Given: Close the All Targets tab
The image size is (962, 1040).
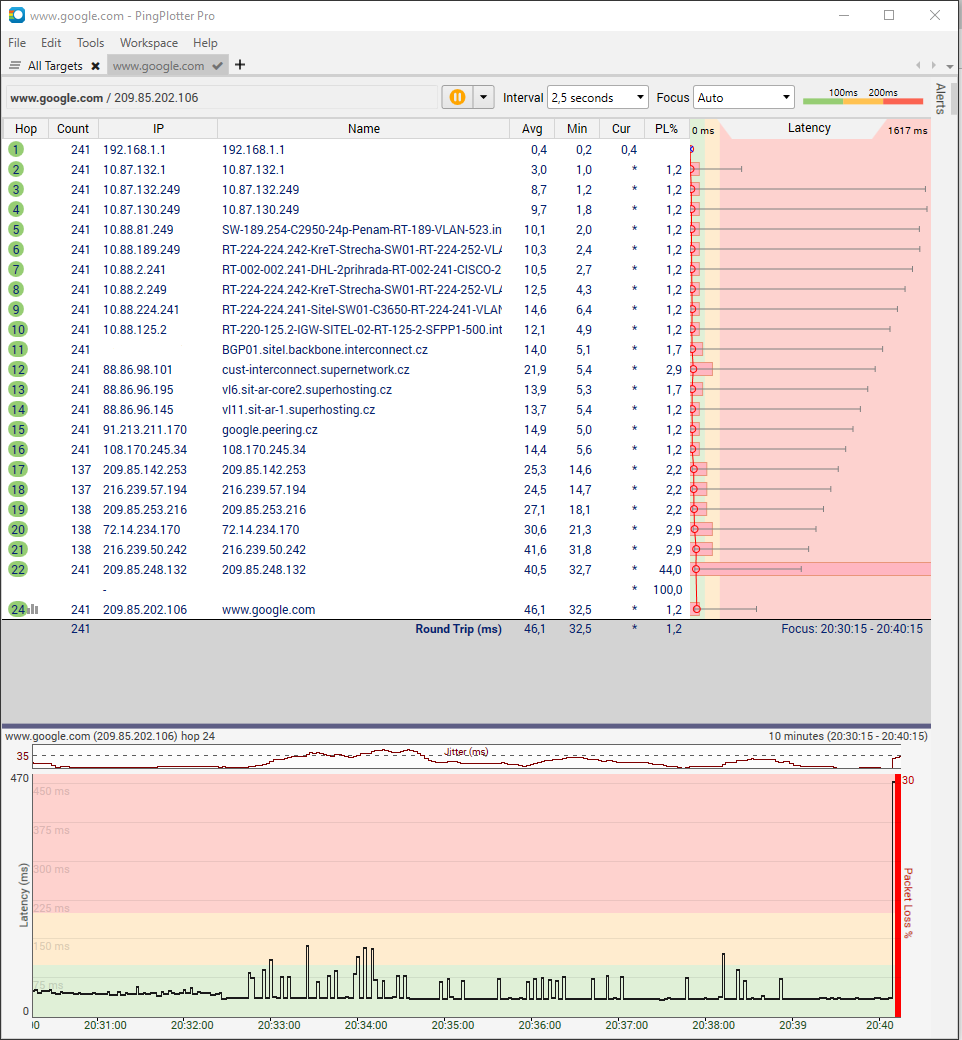Looking at the screenshot, I should [x=95, y=66].
